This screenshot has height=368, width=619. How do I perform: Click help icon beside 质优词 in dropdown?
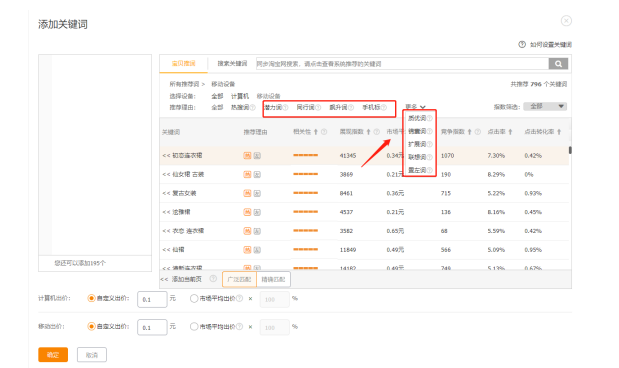pos(430,118)
